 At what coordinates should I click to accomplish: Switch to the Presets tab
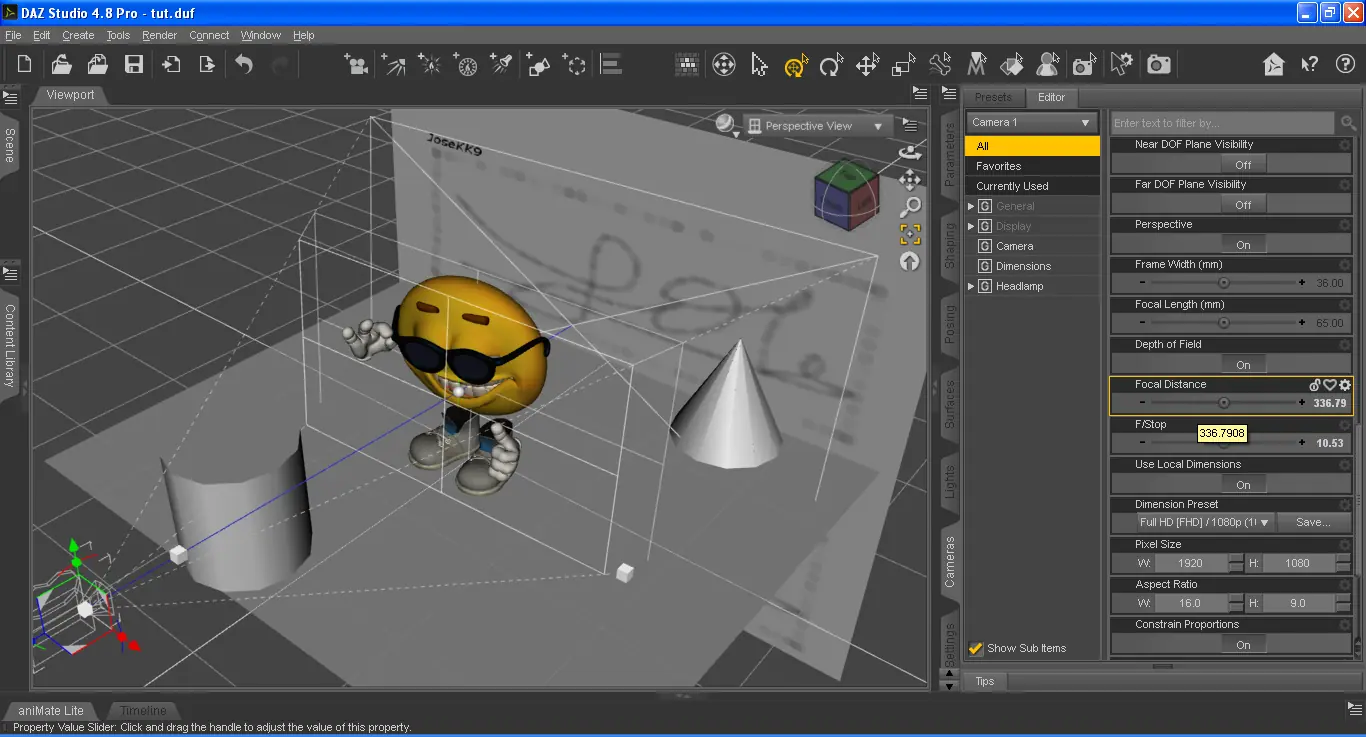[994, 97]
